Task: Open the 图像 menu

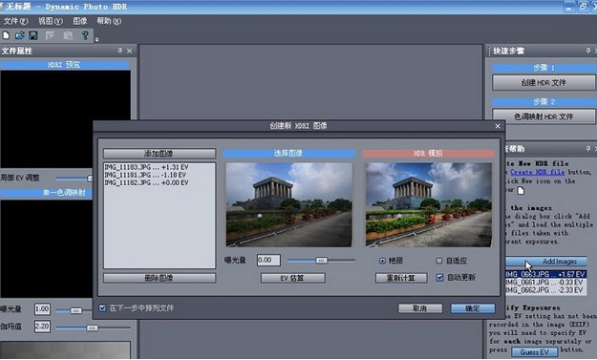Action: (80, 21)
